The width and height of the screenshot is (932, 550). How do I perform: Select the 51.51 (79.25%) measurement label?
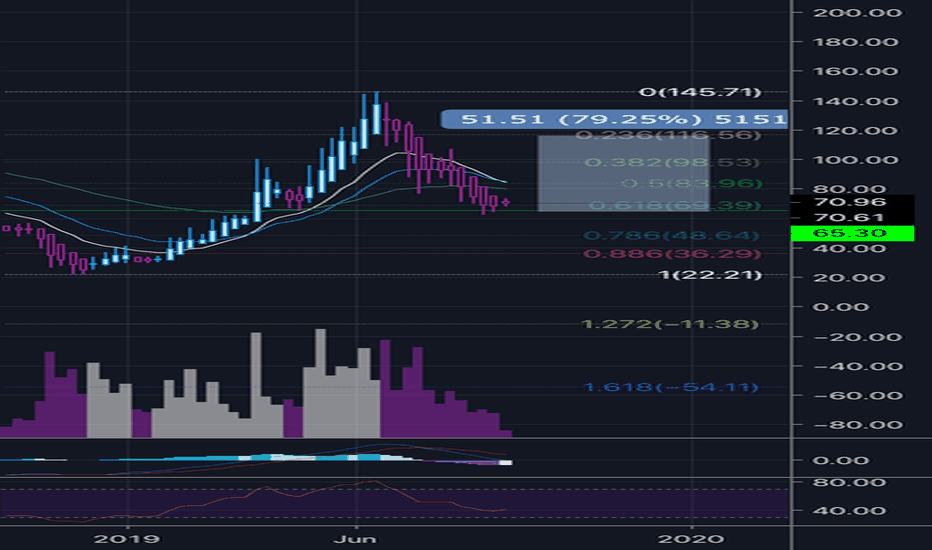614,119
